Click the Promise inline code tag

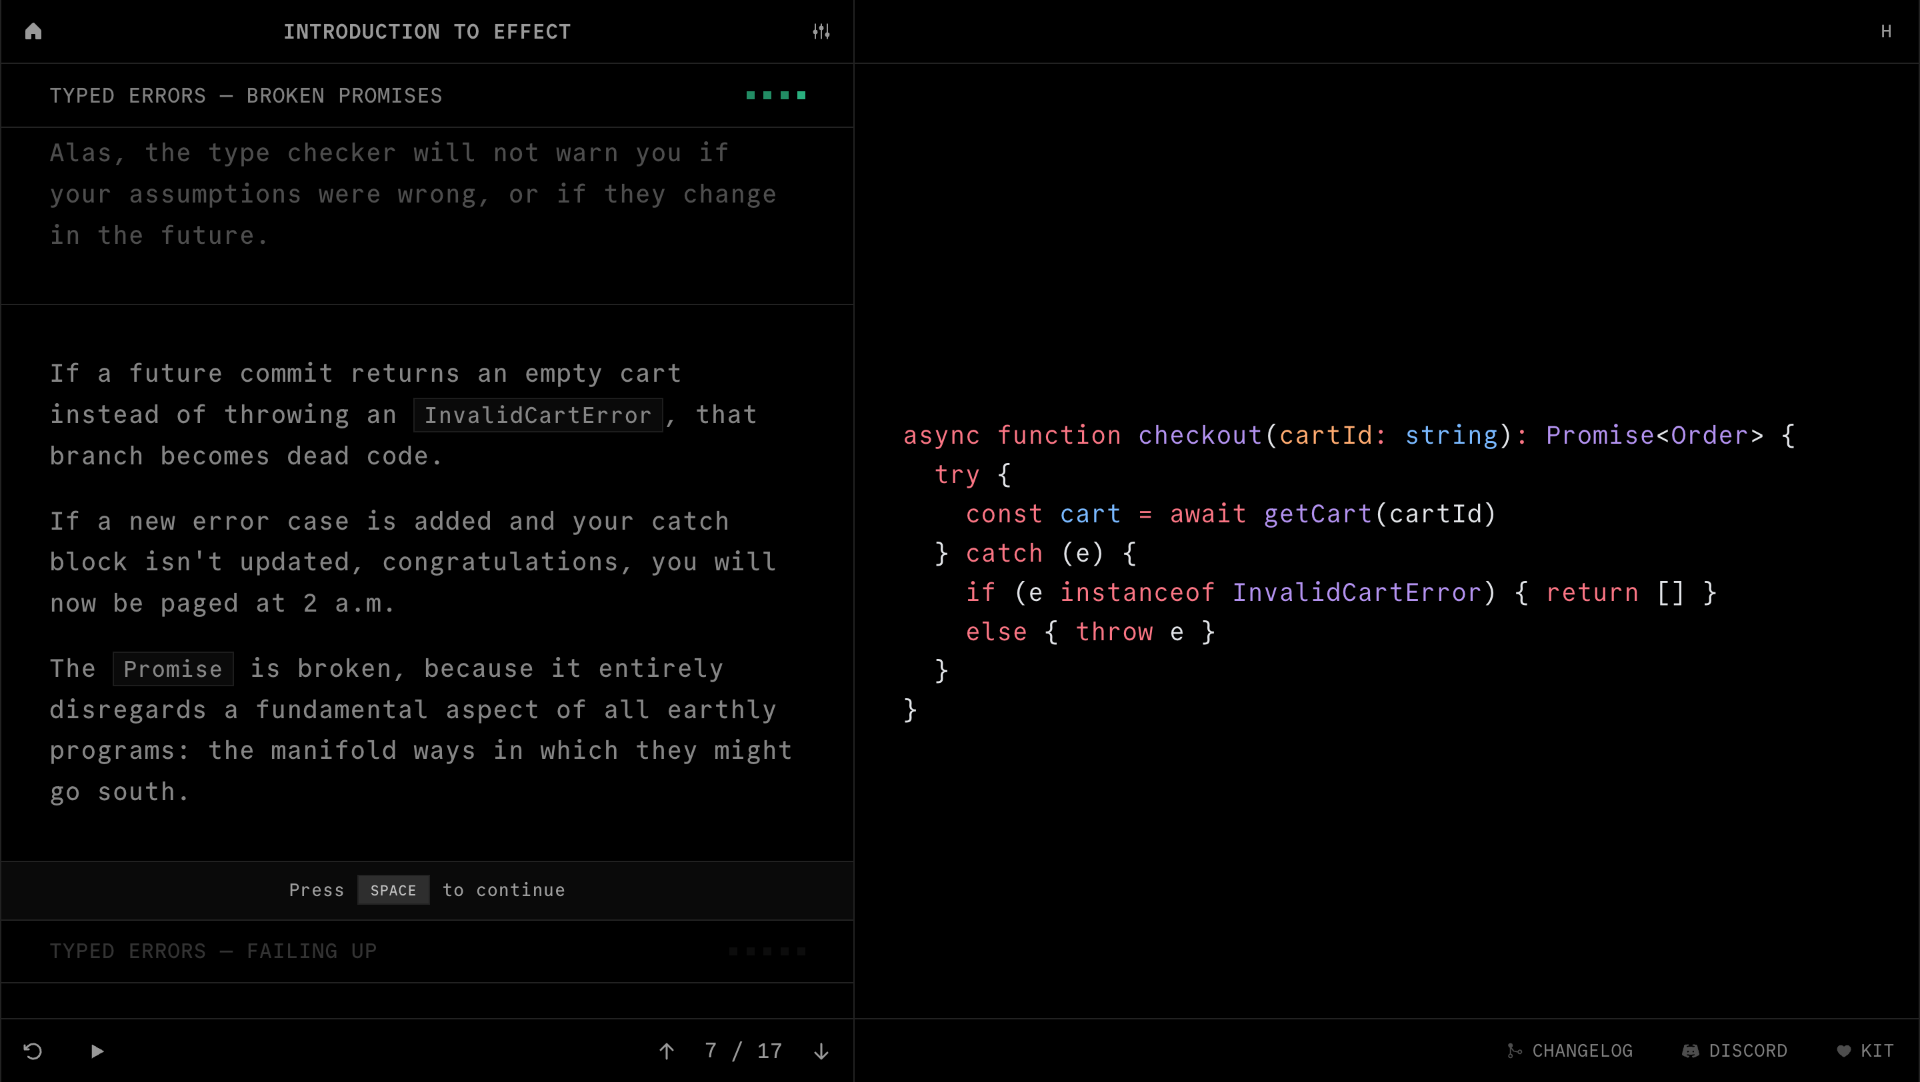[x=173, y=669]
